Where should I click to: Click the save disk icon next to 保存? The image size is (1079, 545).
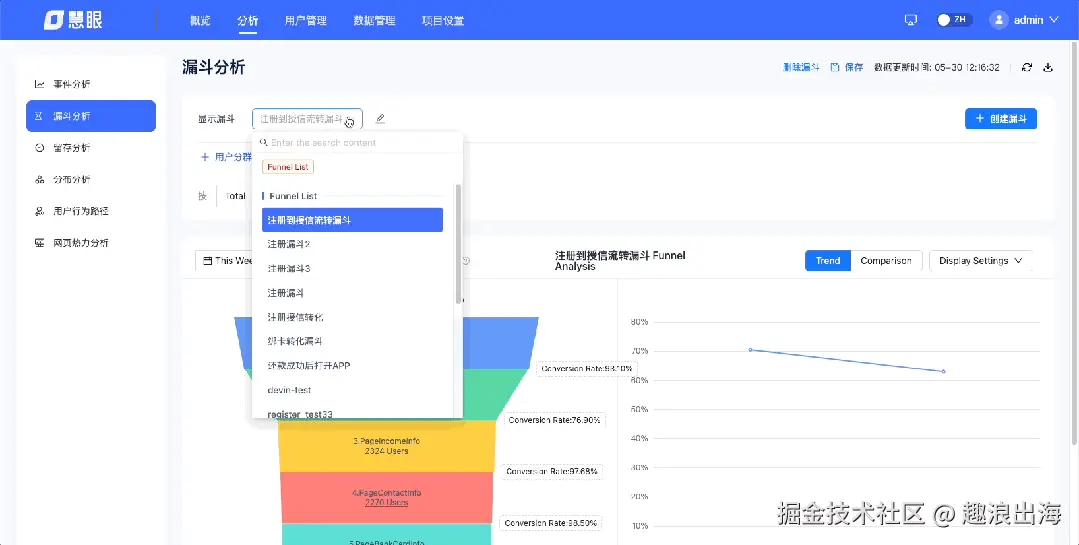pyautogui.click(x=835, y=67)
